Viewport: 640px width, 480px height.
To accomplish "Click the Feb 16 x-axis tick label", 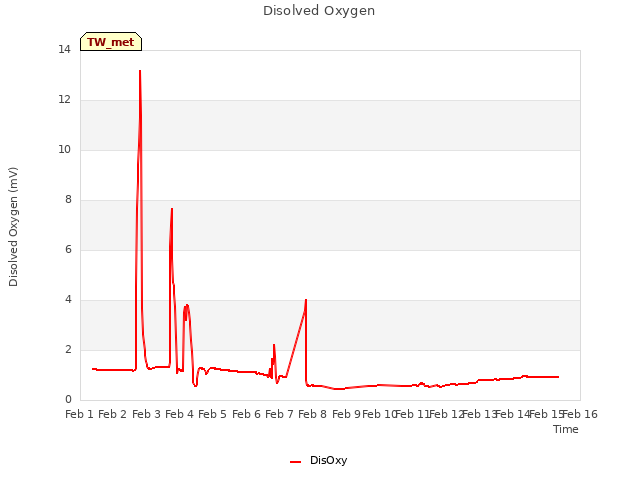I will point(580,415).
